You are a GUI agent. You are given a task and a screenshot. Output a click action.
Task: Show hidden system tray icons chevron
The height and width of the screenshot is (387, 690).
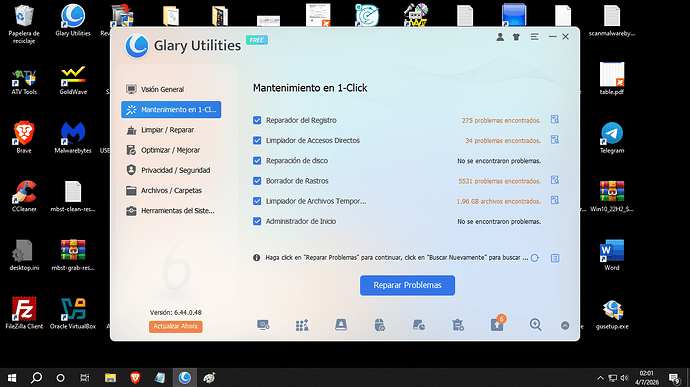coord(600,378)
